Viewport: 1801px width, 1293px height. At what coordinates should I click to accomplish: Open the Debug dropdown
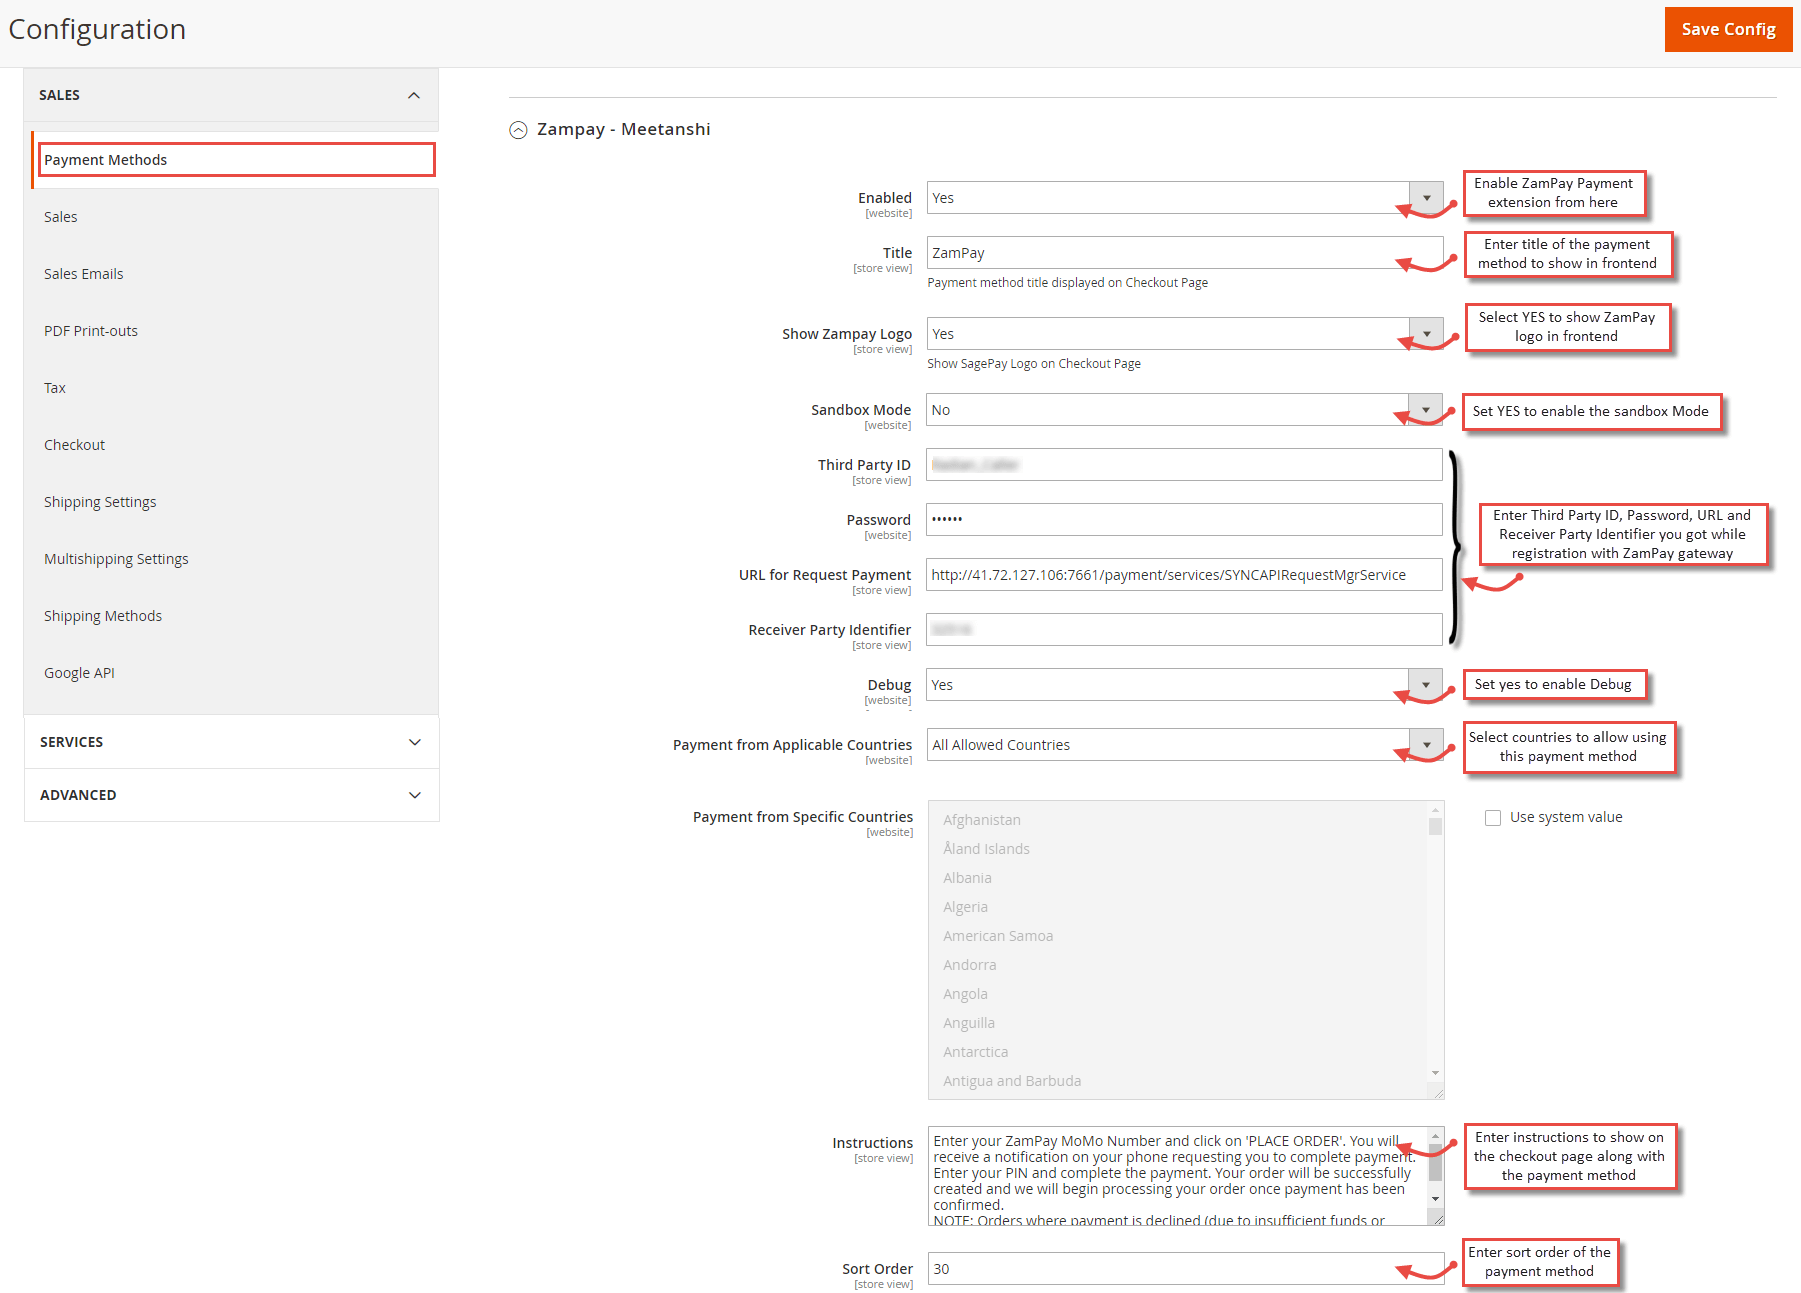pos(1184,685)
